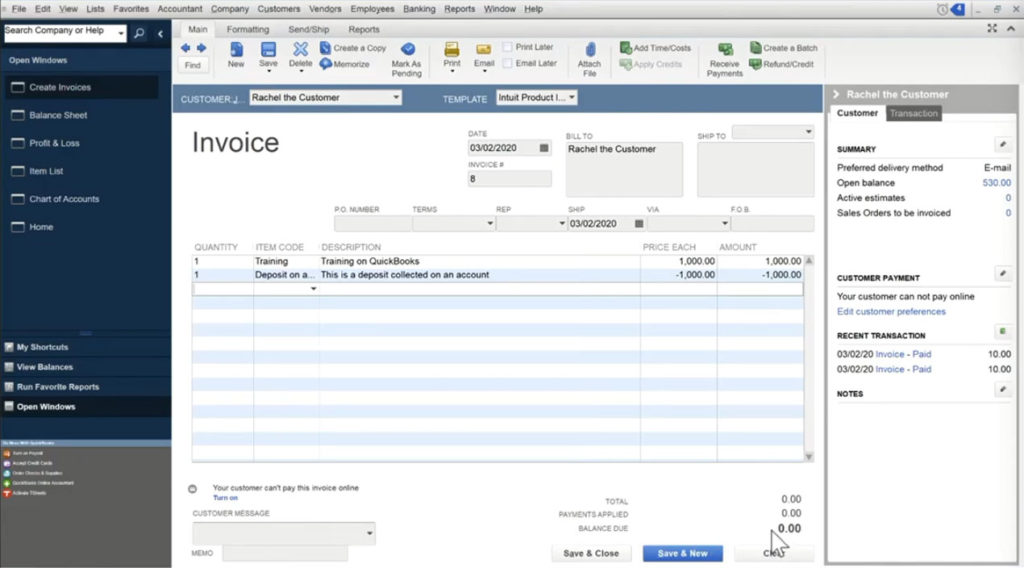Switch to the Transaction tab
Viewport: 1024px width, 568px height.
click(x=914, y=113)
